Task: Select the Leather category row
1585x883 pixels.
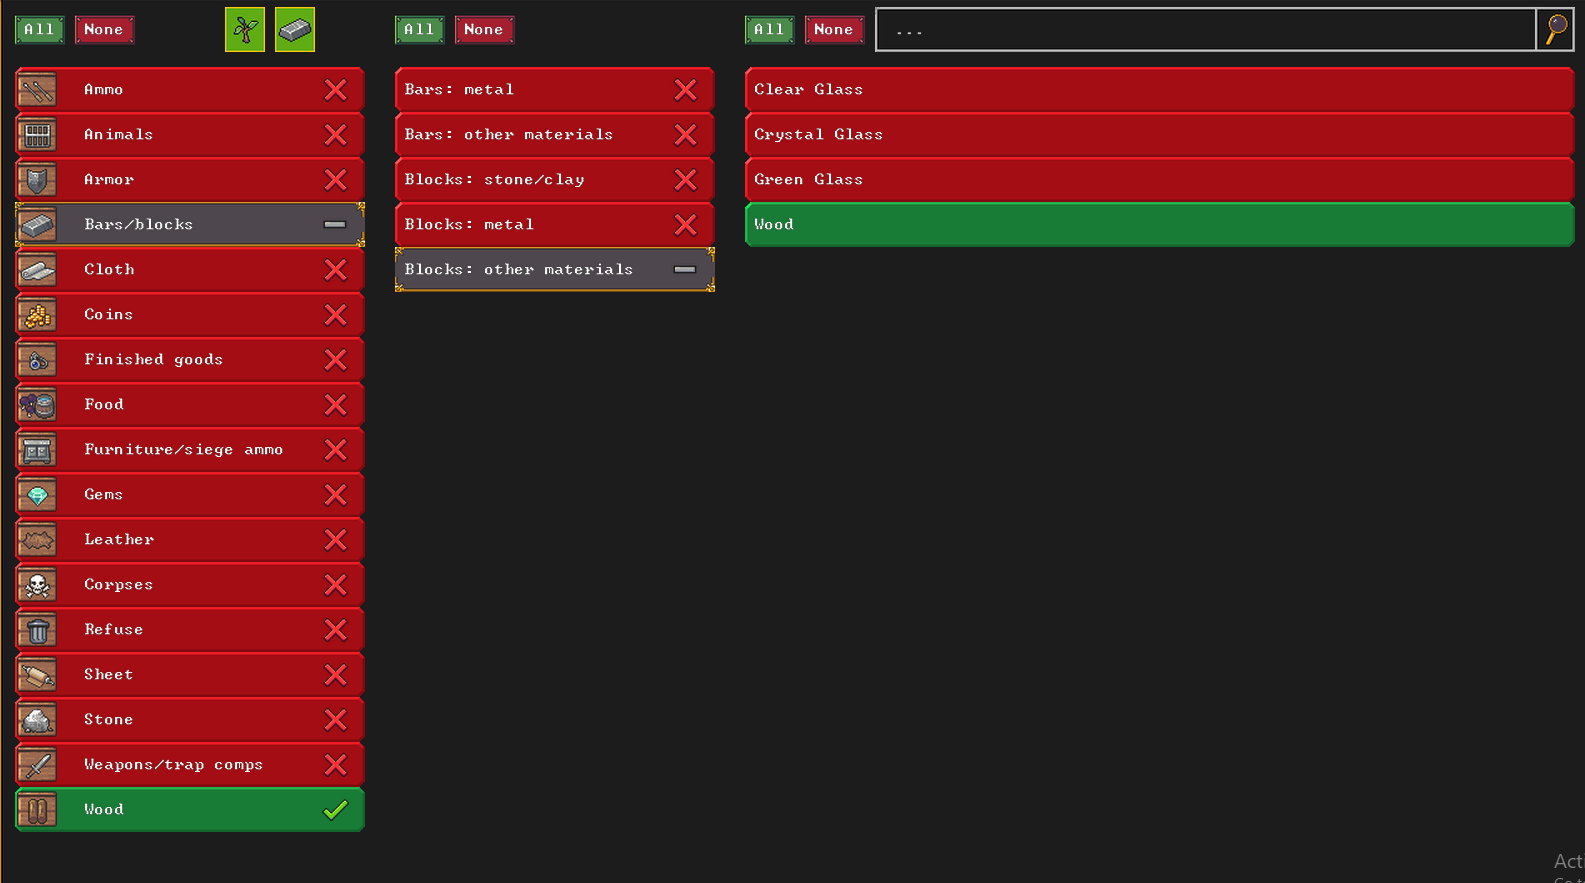Action: [x=190, y=540]
